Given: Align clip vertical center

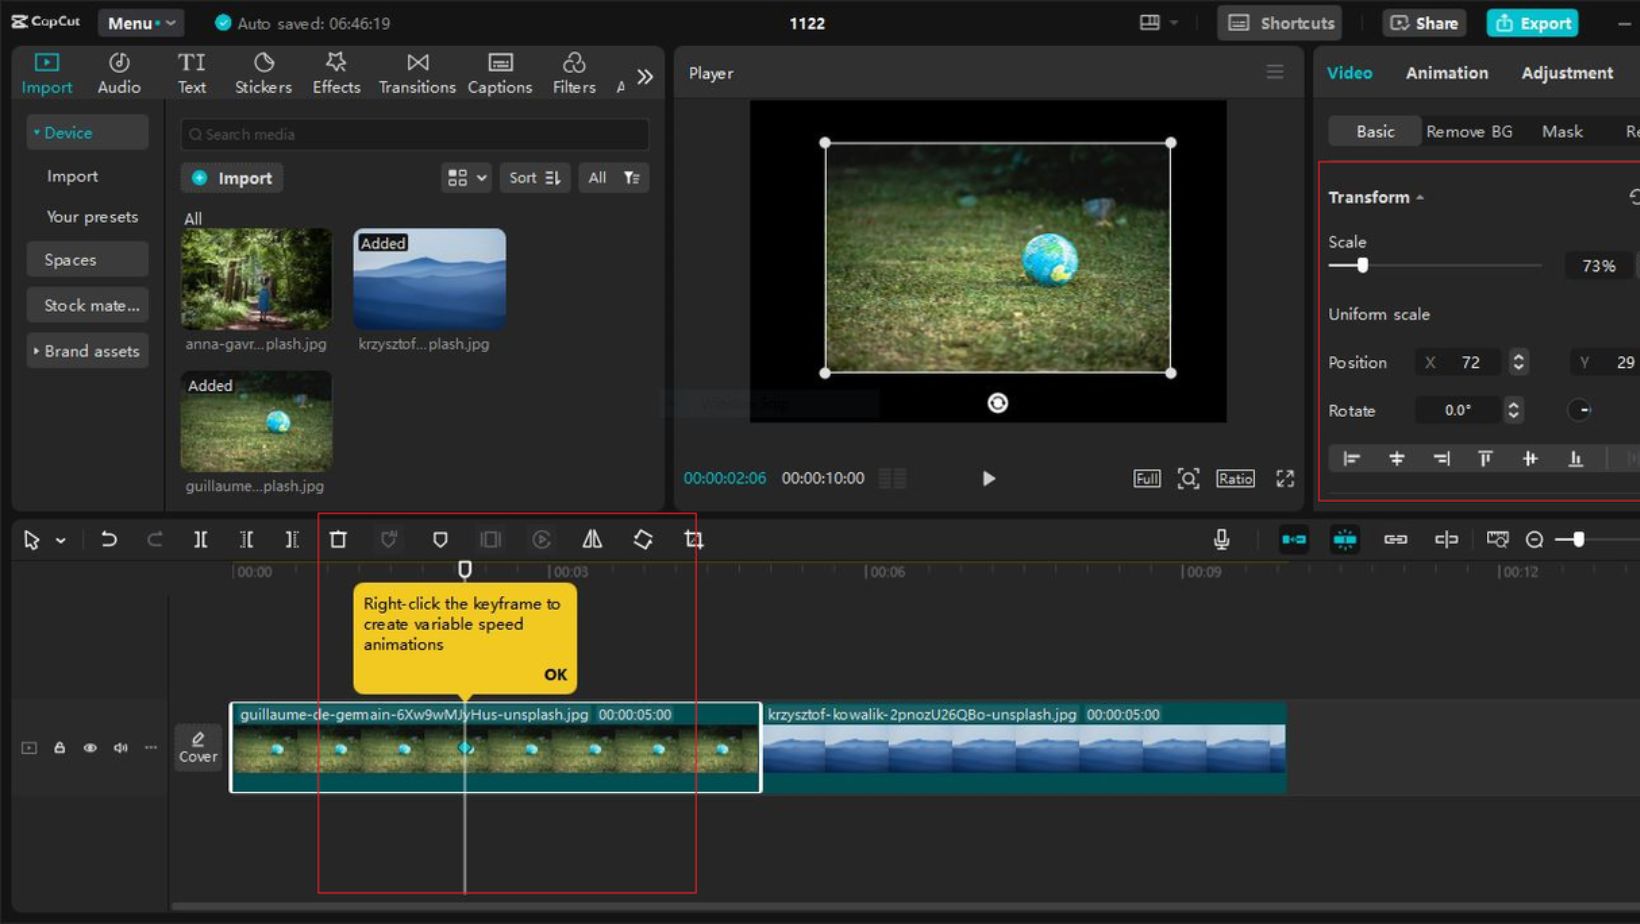Looking at the screenshot, I should [1530, 459].
